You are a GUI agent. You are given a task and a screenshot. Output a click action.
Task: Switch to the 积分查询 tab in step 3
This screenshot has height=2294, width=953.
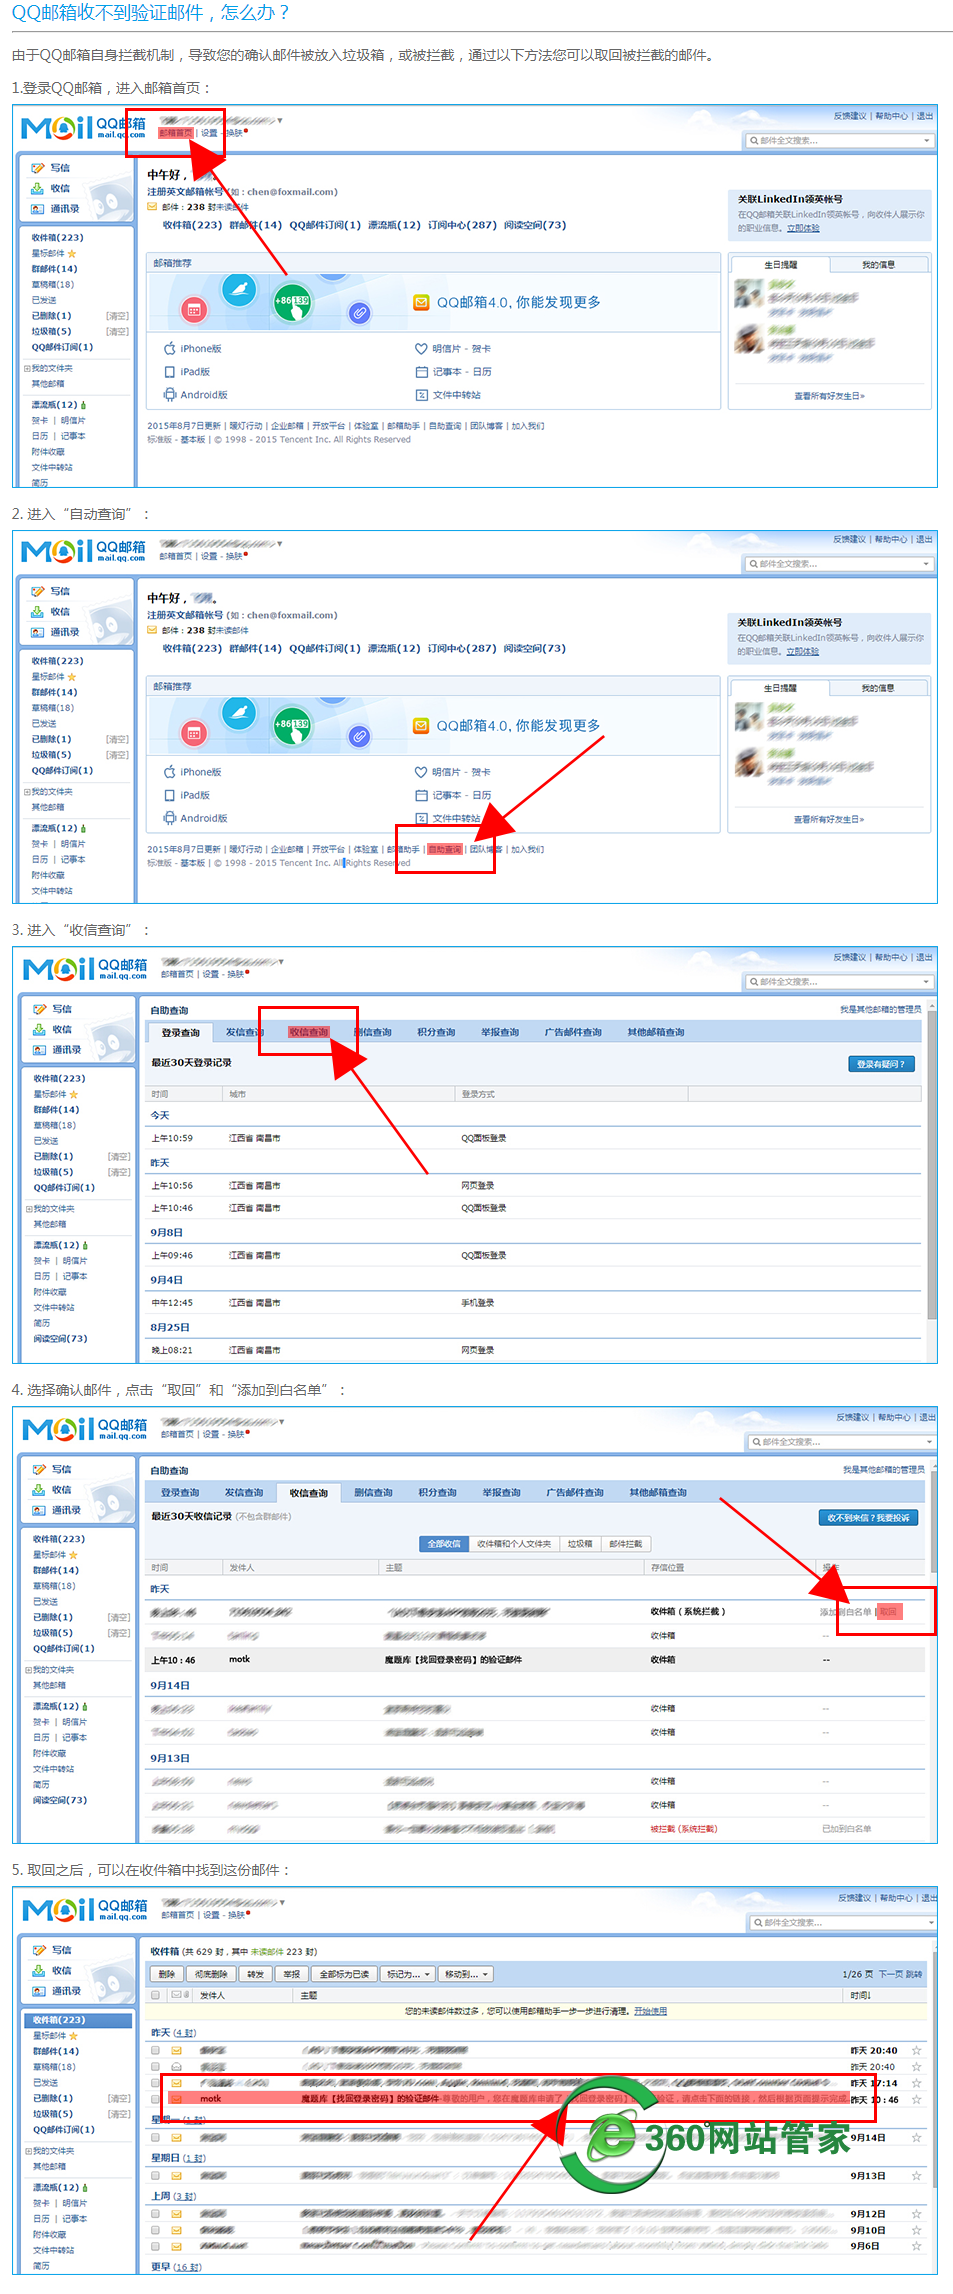pyautogui.click(x=436, y=1033)
